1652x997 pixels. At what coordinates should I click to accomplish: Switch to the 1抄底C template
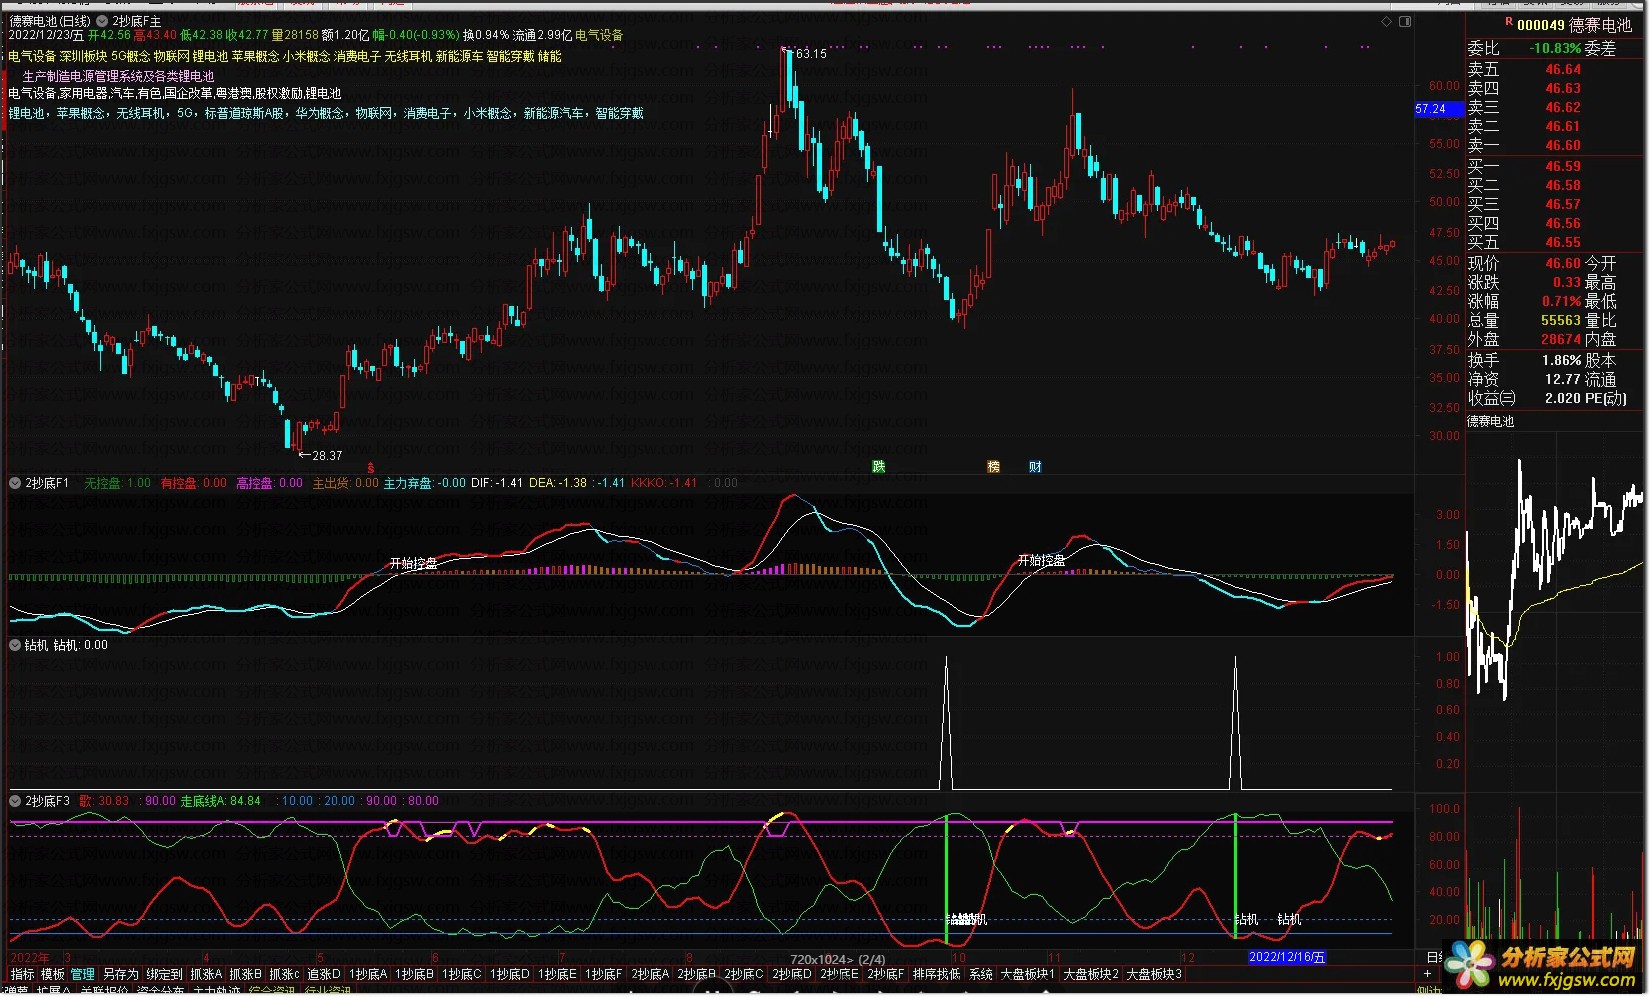tap(462, 975)
